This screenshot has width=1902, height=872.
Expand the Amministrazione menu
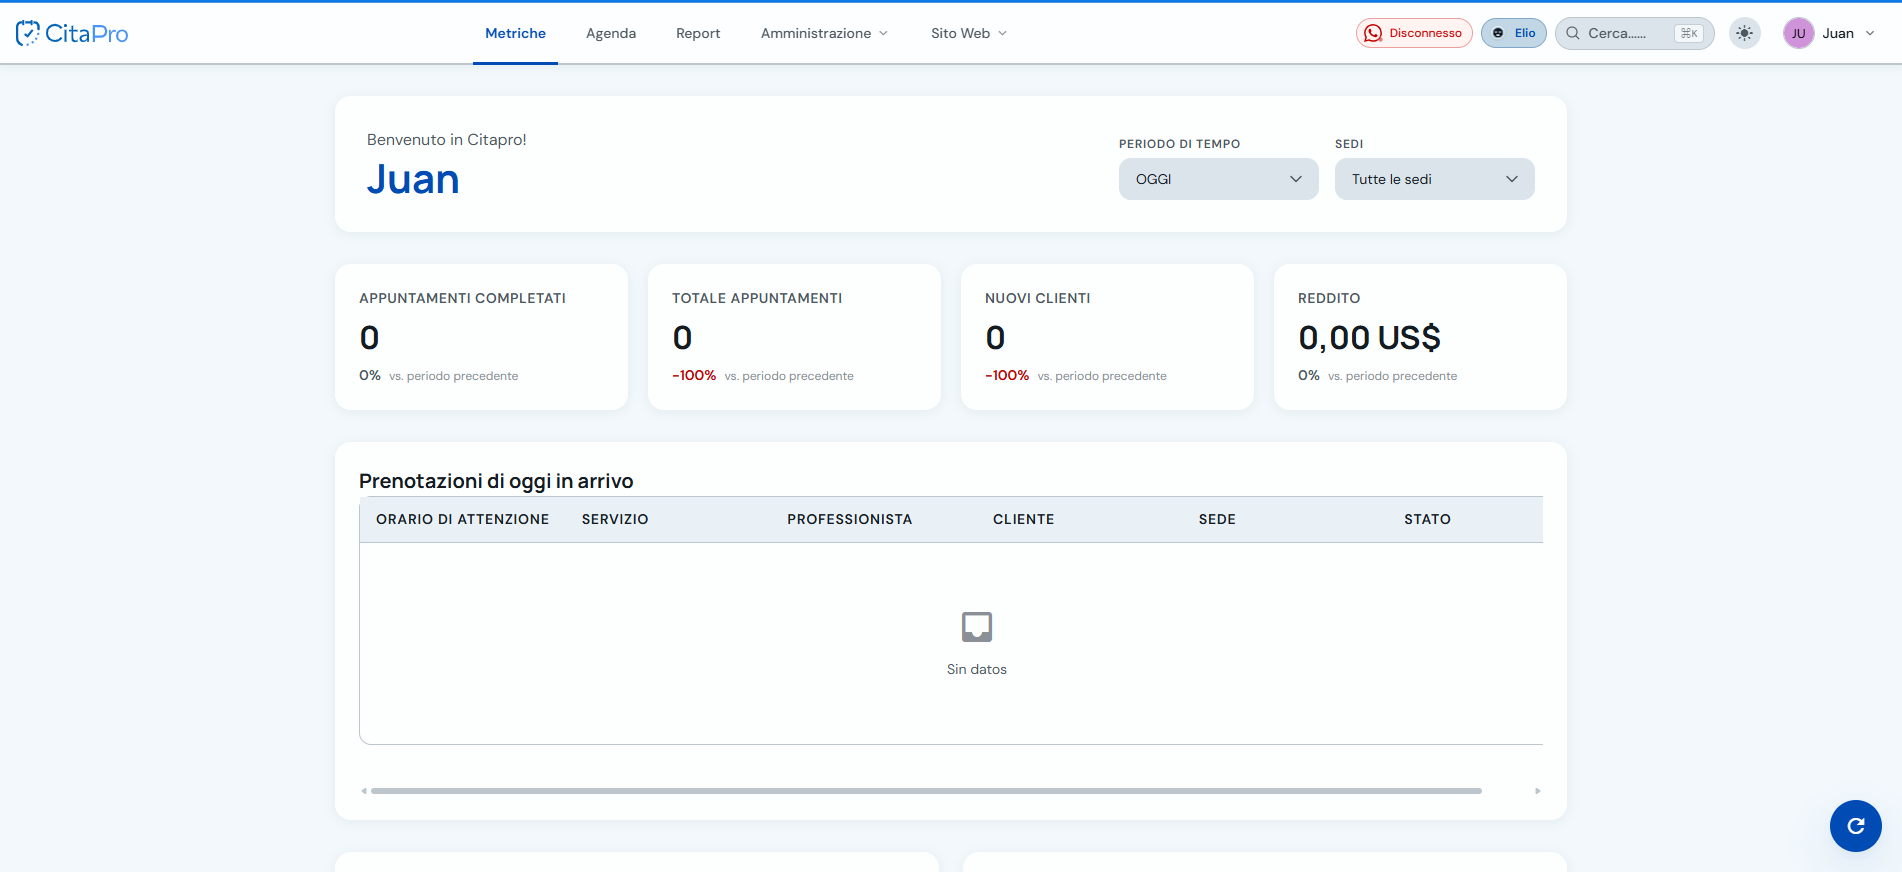click(x=824, y=33)
